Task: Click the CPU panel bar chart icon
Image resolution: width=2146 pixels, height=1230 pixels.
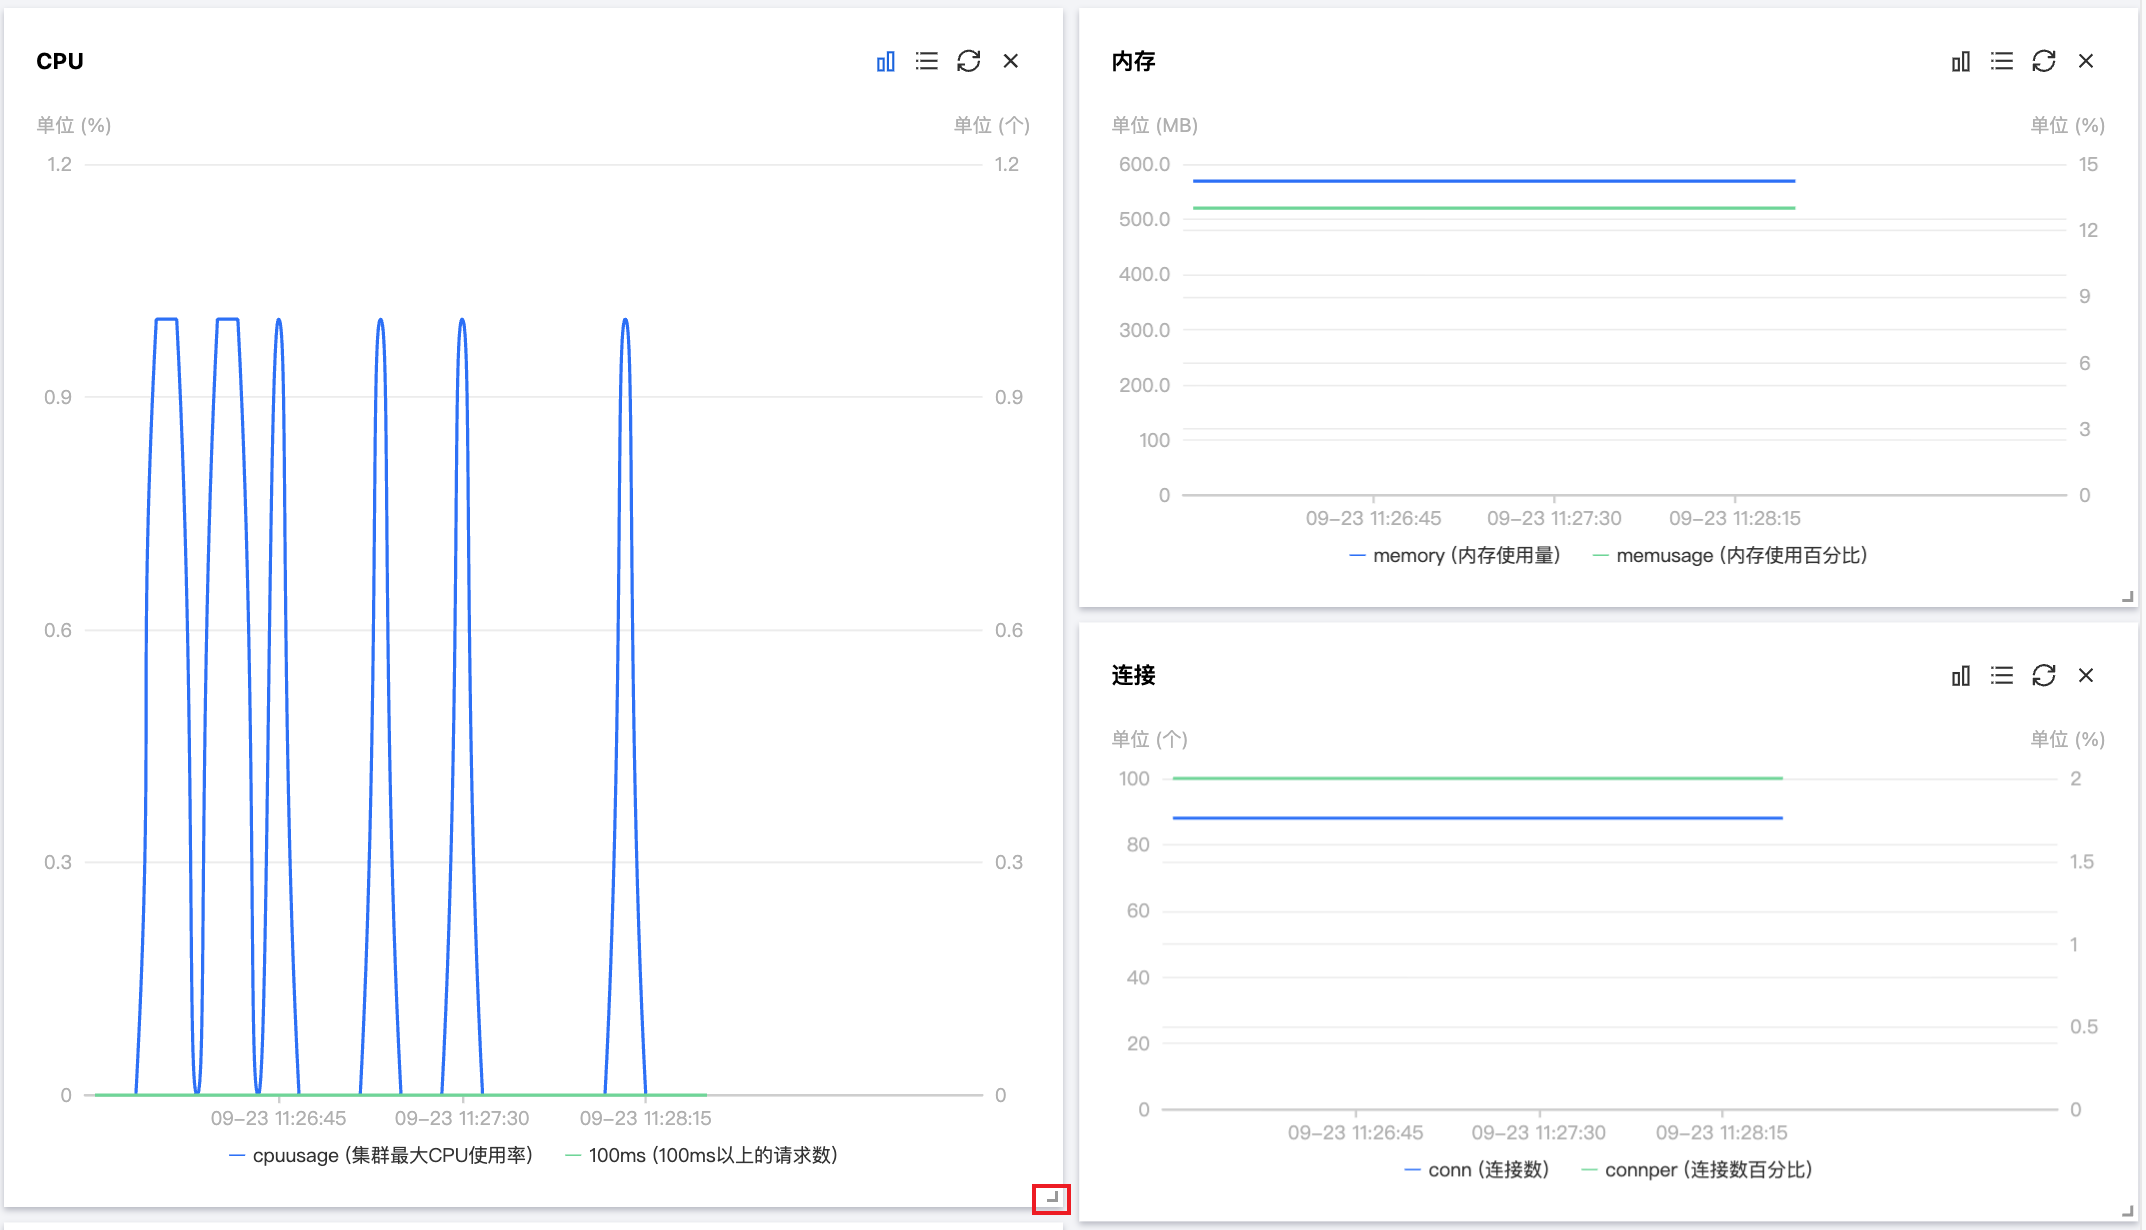Action: click(885, 62)
